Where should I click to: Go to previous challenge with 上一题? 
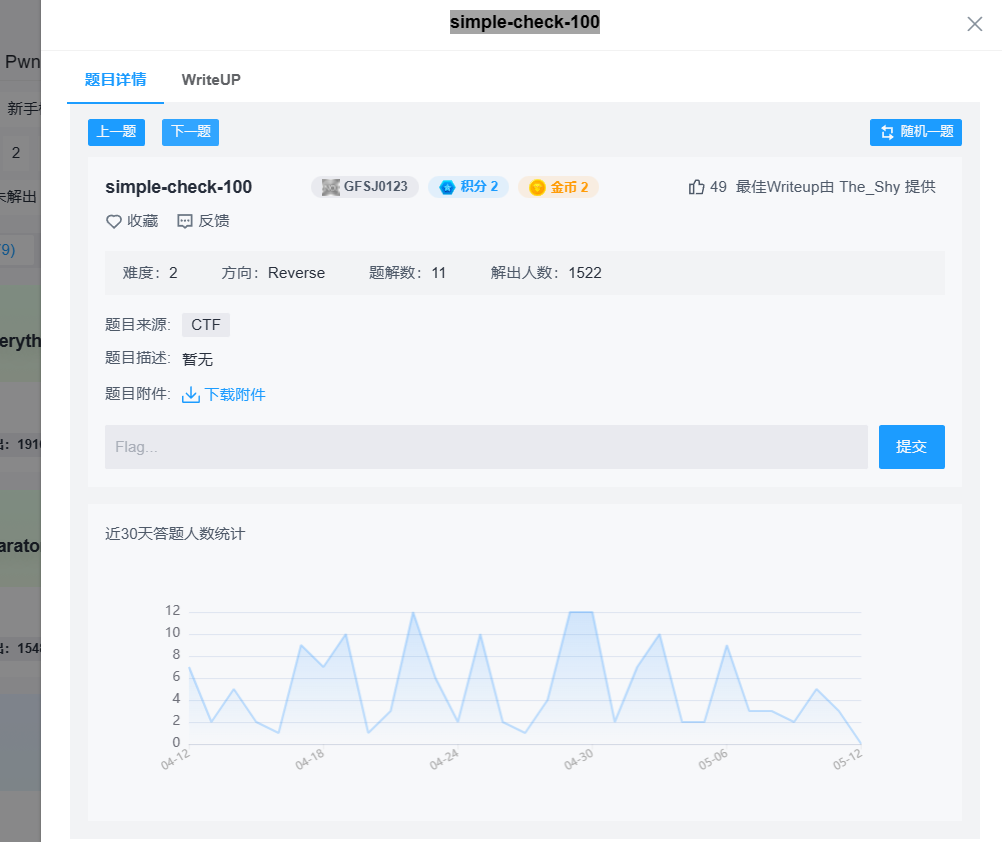click(116, 132)
